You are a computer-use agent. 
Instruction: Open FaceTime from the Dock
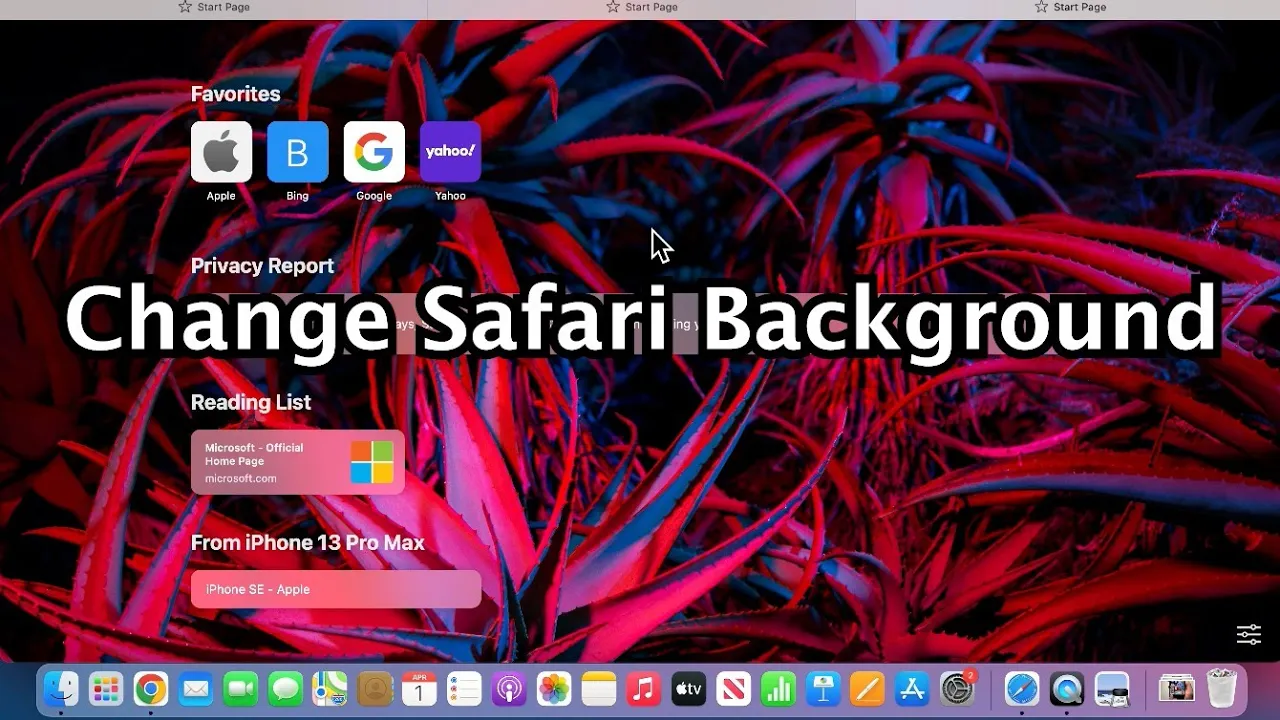click(240, 689)
